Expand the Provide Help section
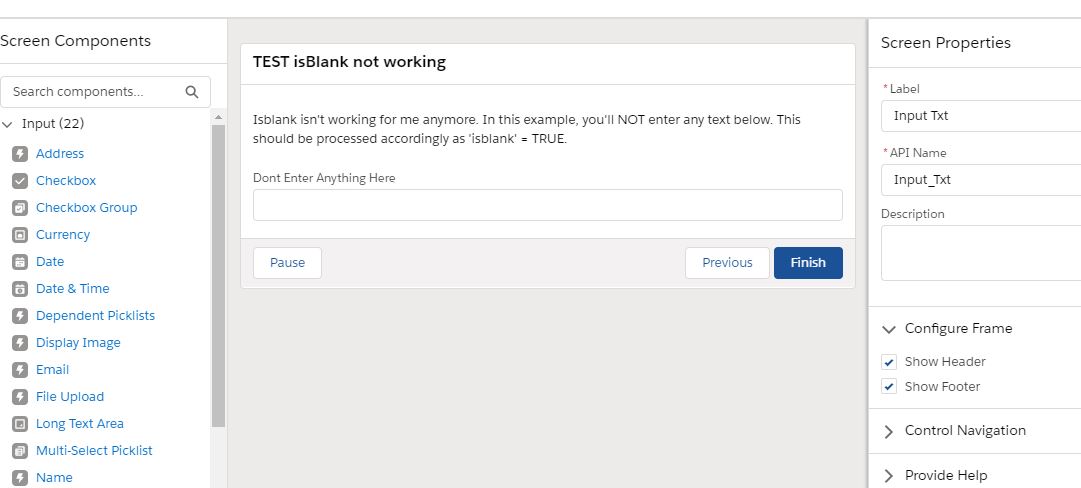1081x488 pixels. [x=889, y=476]
